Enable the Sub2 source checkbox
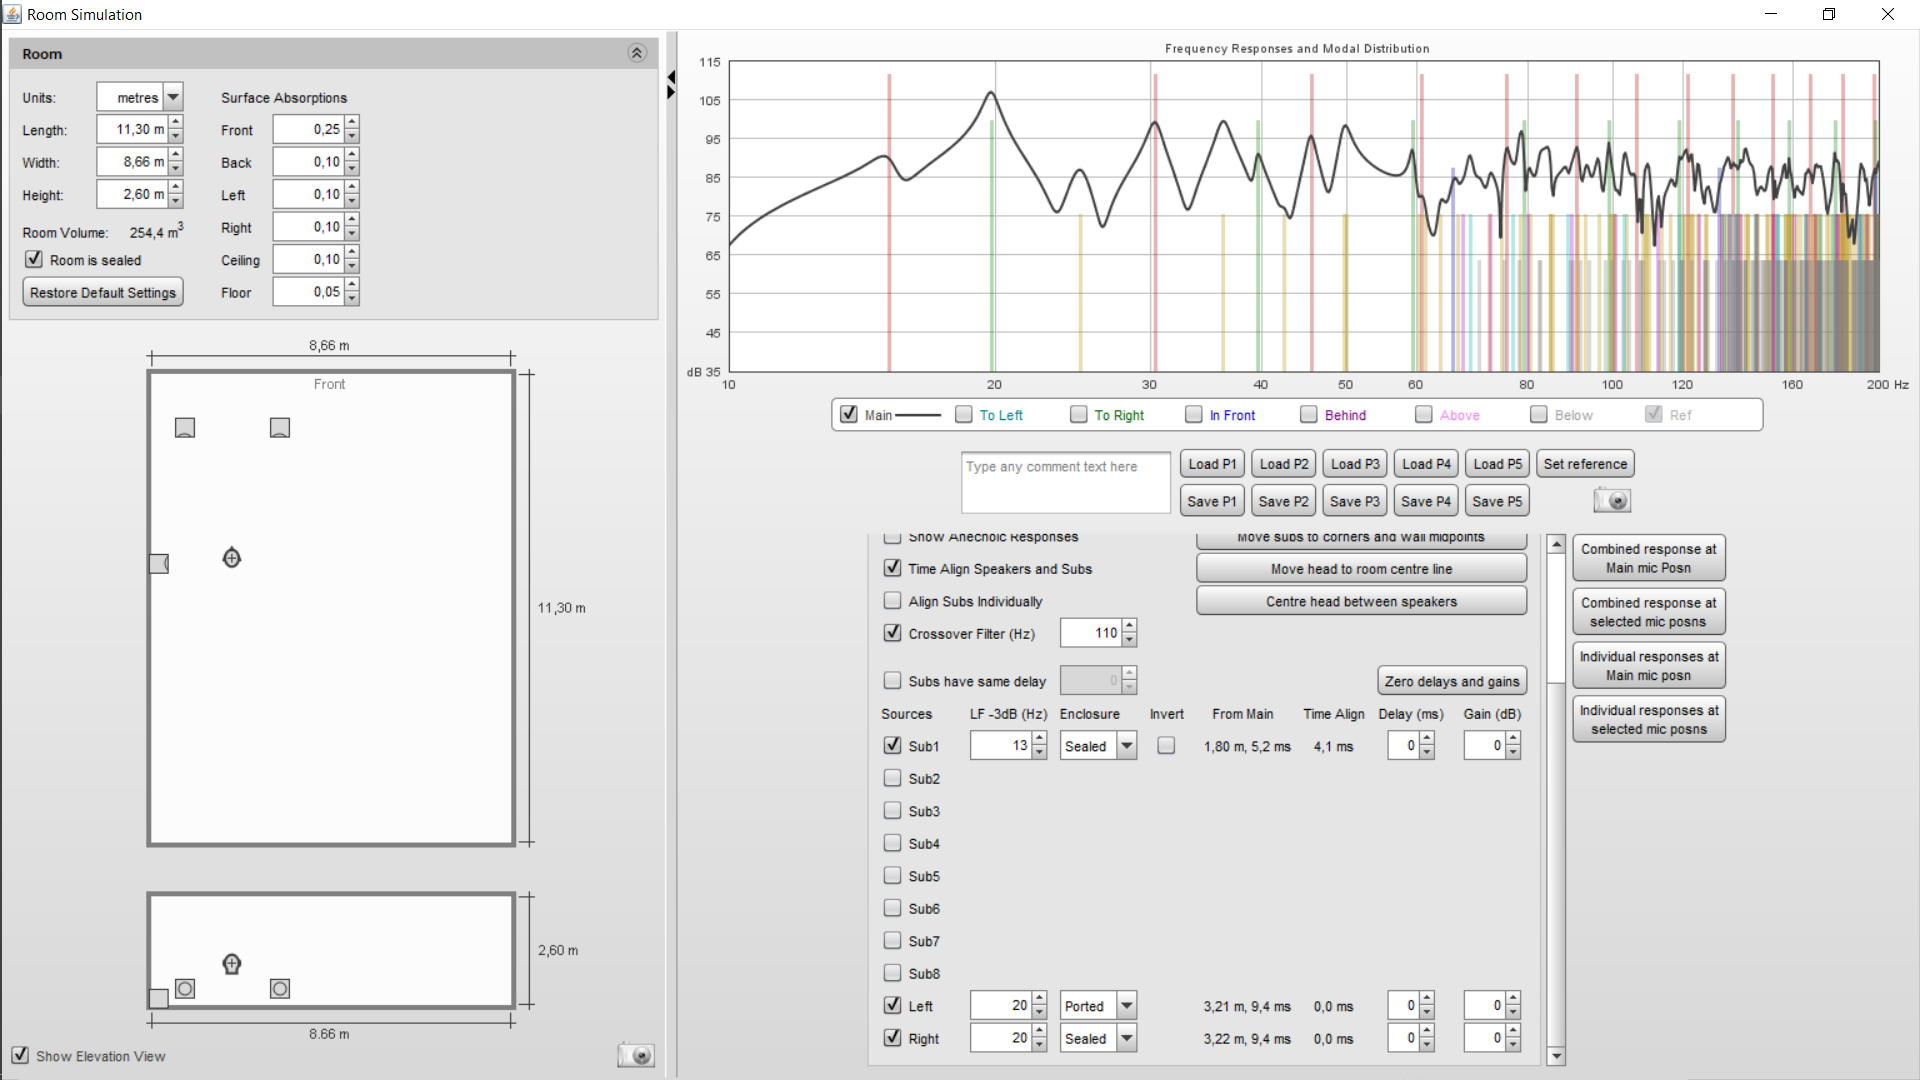Screen dimensions: 1920x1080 pyautogui.click(x=892, y=778)
